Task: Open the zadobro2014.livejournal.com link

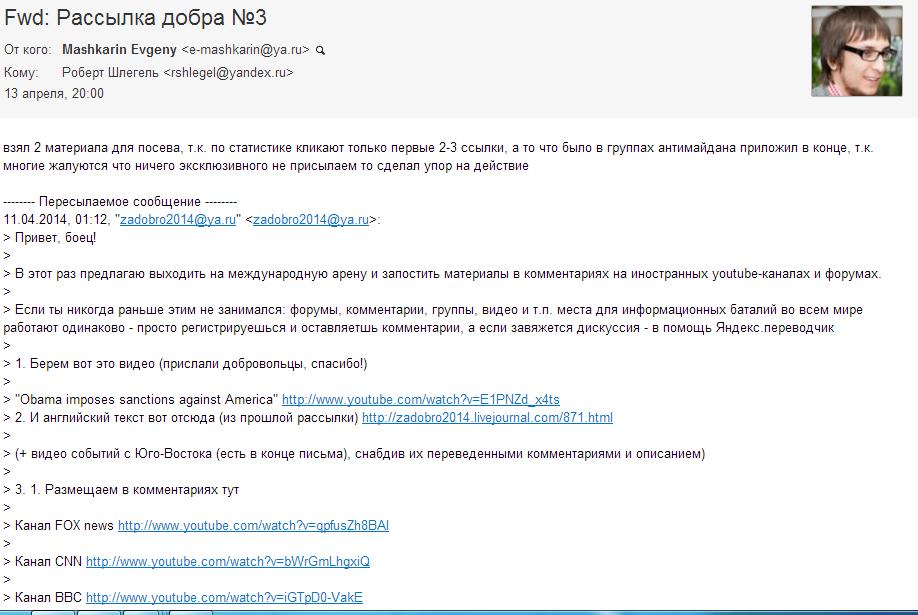Action: point(487,418)
